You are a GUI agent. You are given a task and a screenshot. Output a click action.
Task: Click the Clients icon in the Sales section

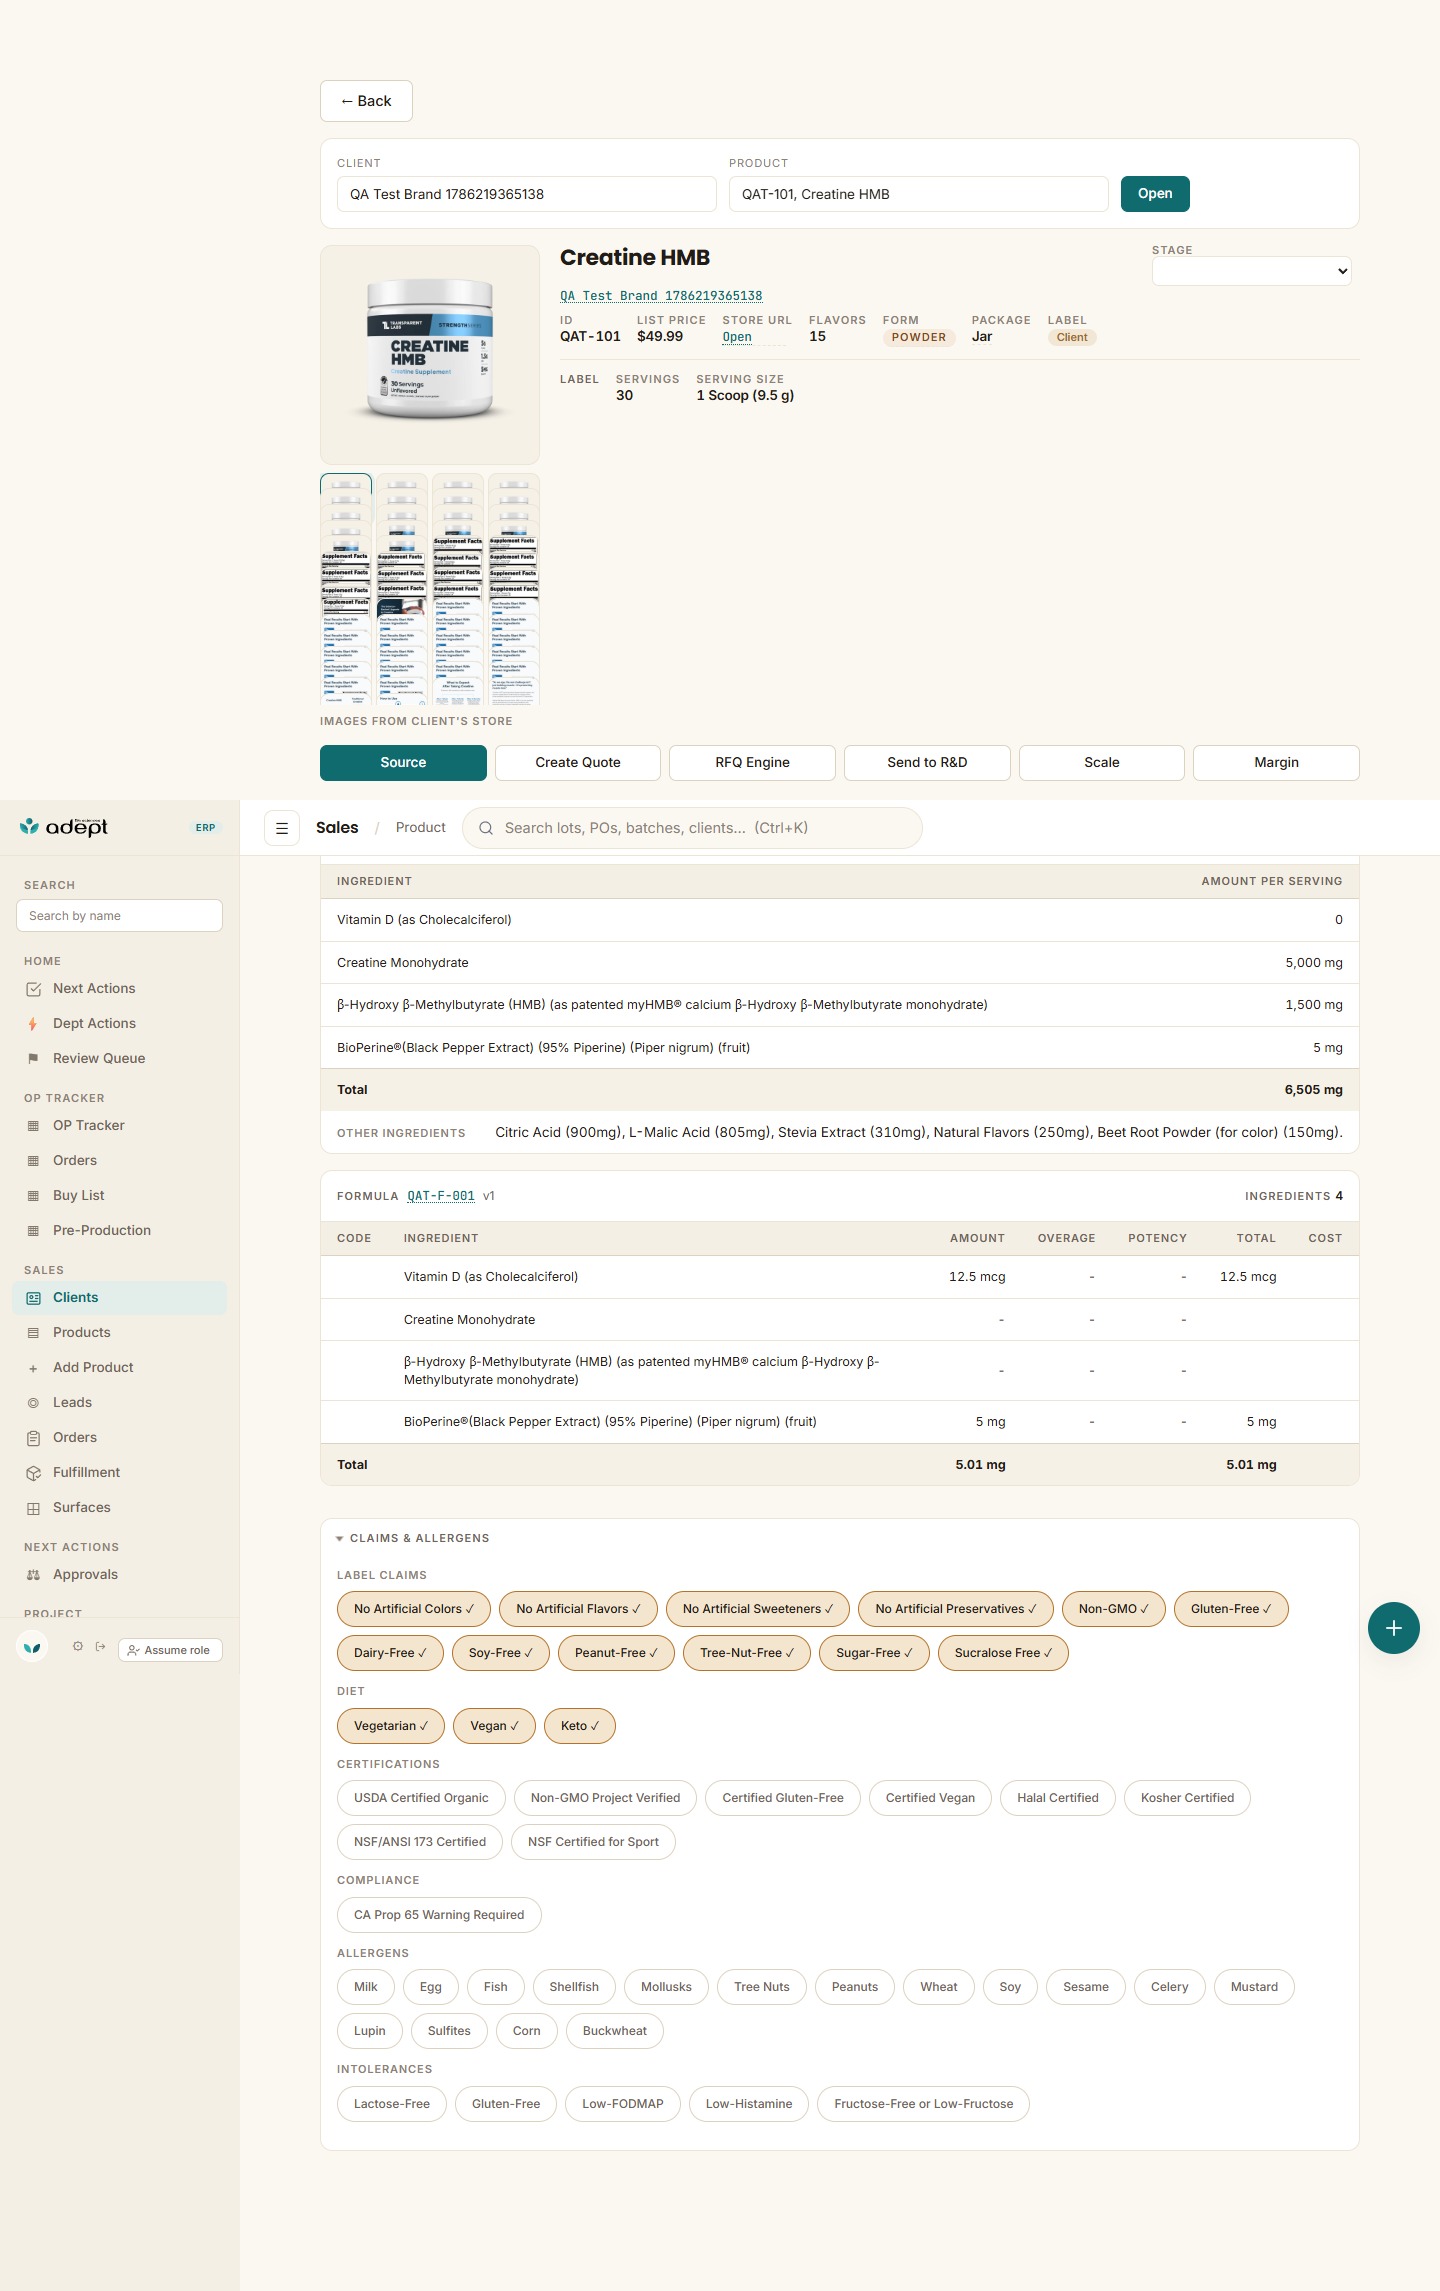click(x=33, y=1298)
